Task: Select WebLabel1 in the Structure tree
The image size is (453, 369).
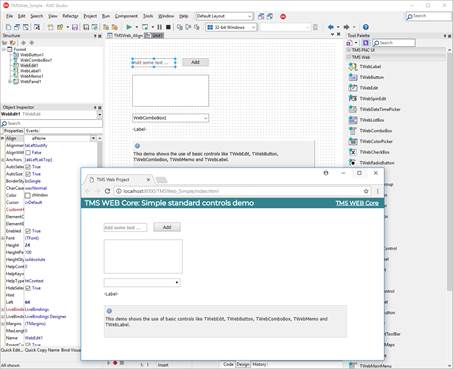Action: pyautogui.click(x=30, y=71)
